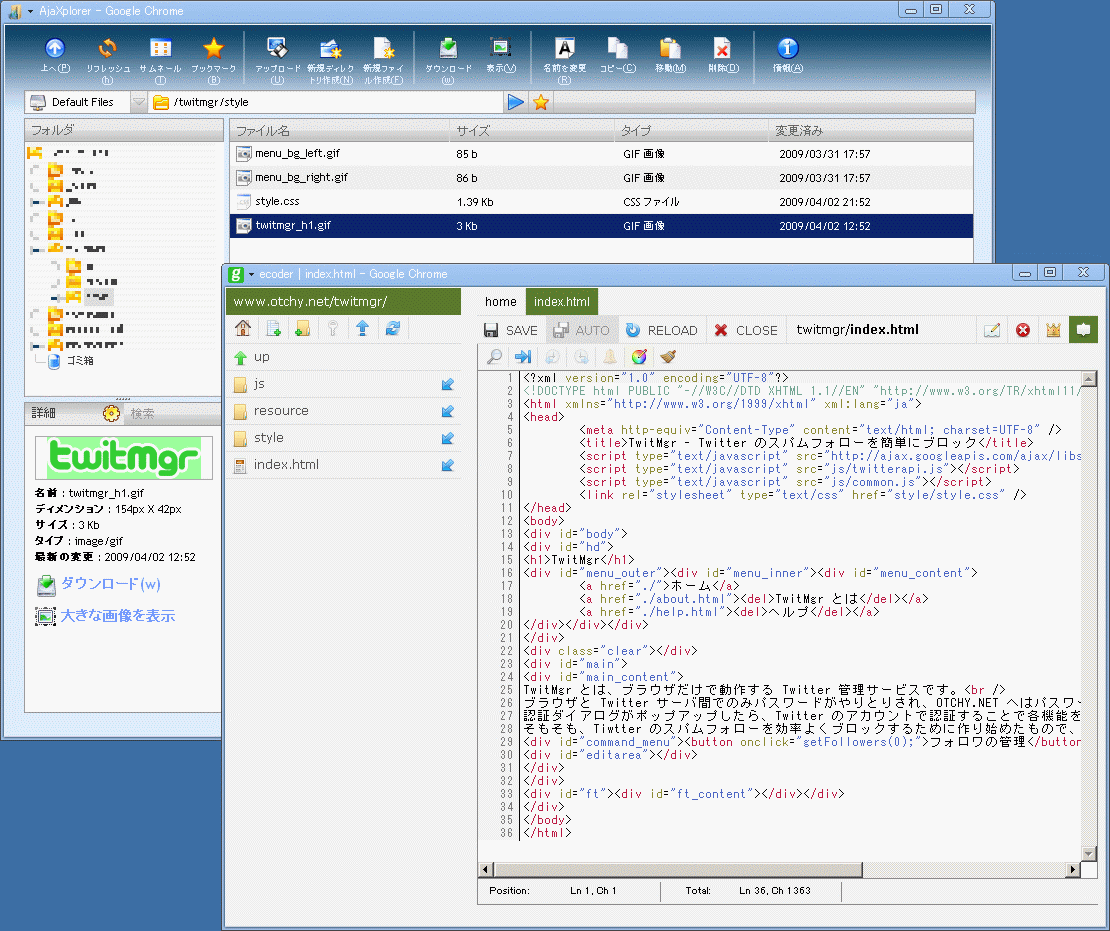Click the go-to-line arrow icon in editor toolbar
The height and width of the screenshot is (931, 1110).
point(523,357)
